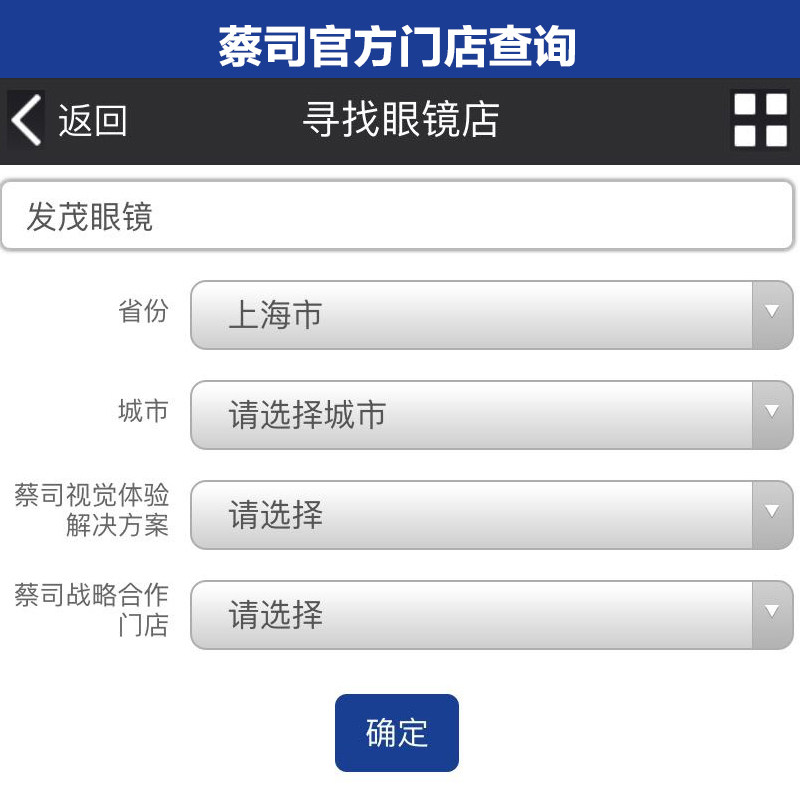Image resolution: width=800 pixels, height=800 pixels.
Task: Open the four-square grid menu icon
Action: coord(760,120)
